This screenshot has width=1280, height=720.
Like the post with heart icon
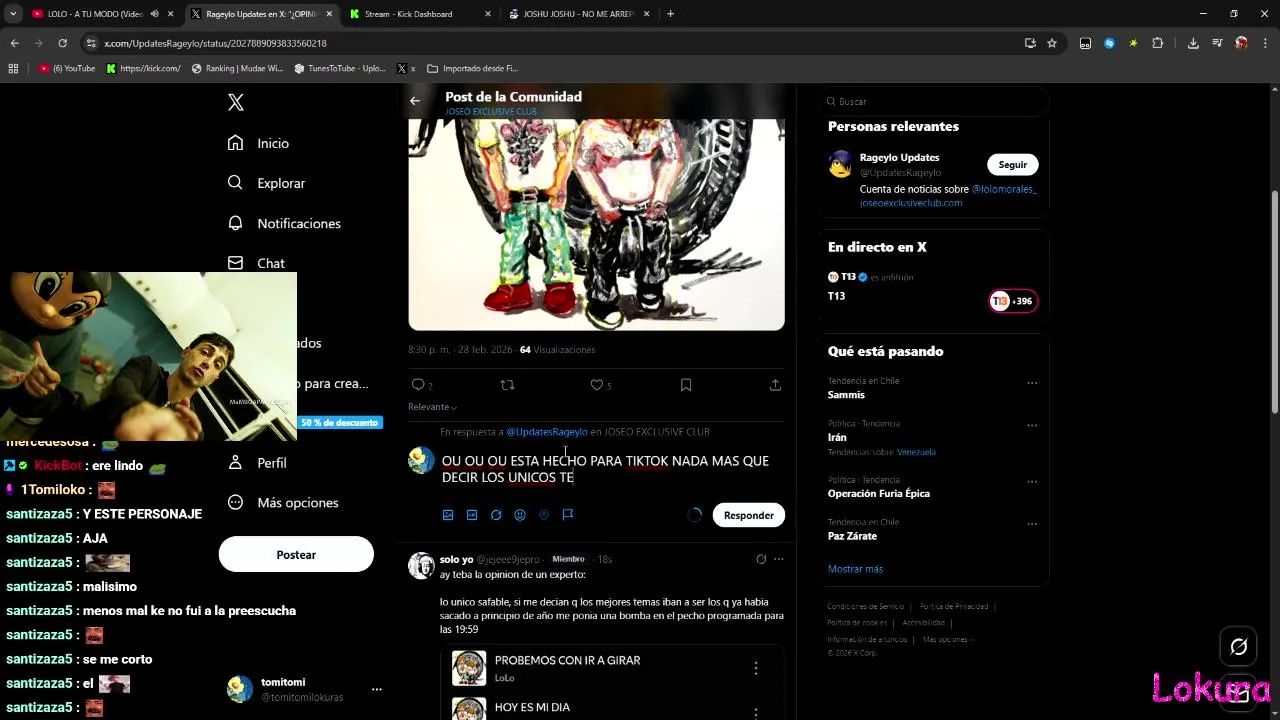point(596,385)
